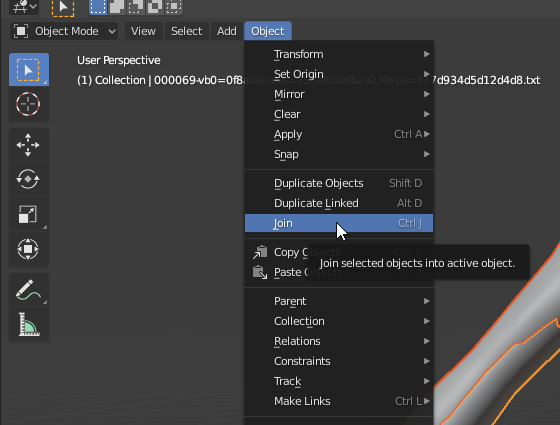This screenshot has height=425, width=560.
Task: Choose the Measure ruler tool
Action: click(29, 324)
